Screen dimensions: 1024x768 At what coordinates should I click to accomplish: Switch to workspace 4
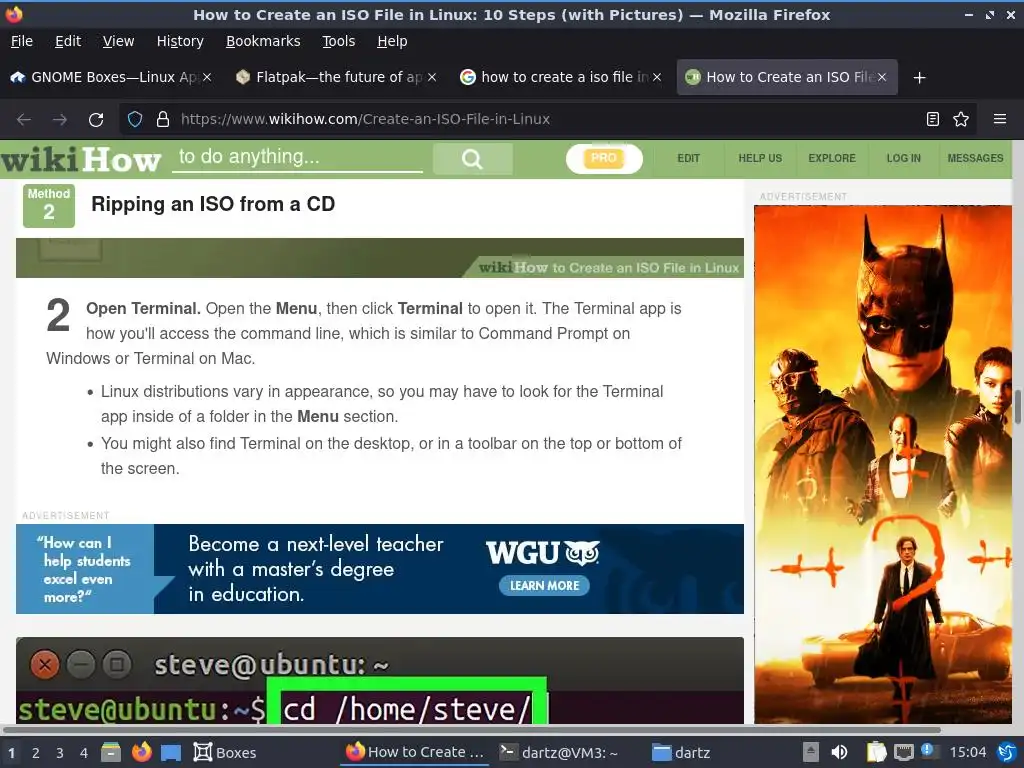point(84,753)
